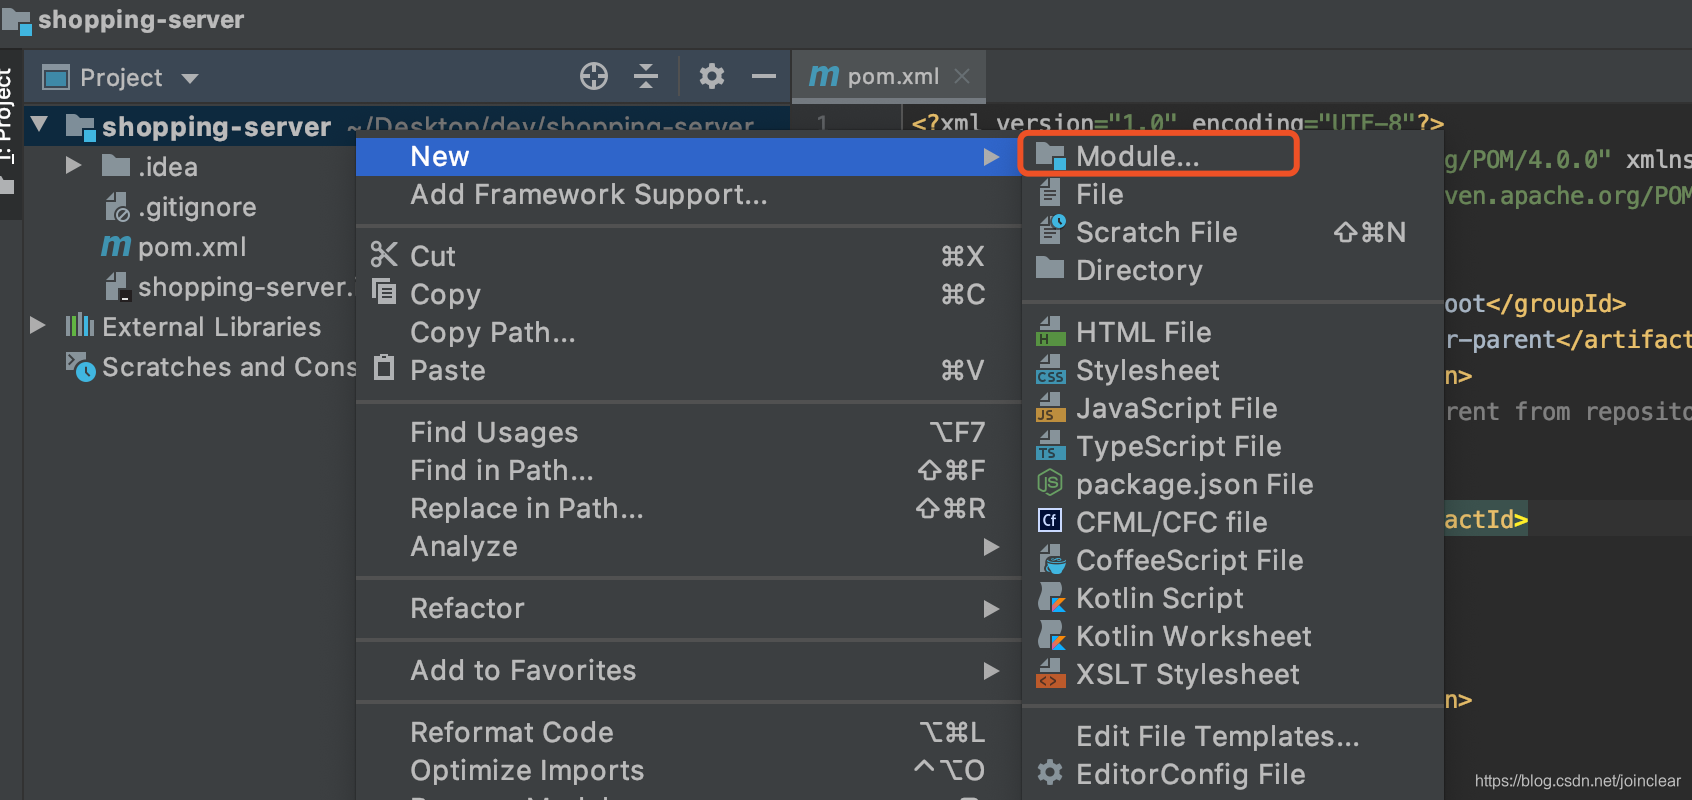Hide the Project panel with minus icon

coord(764,76)
